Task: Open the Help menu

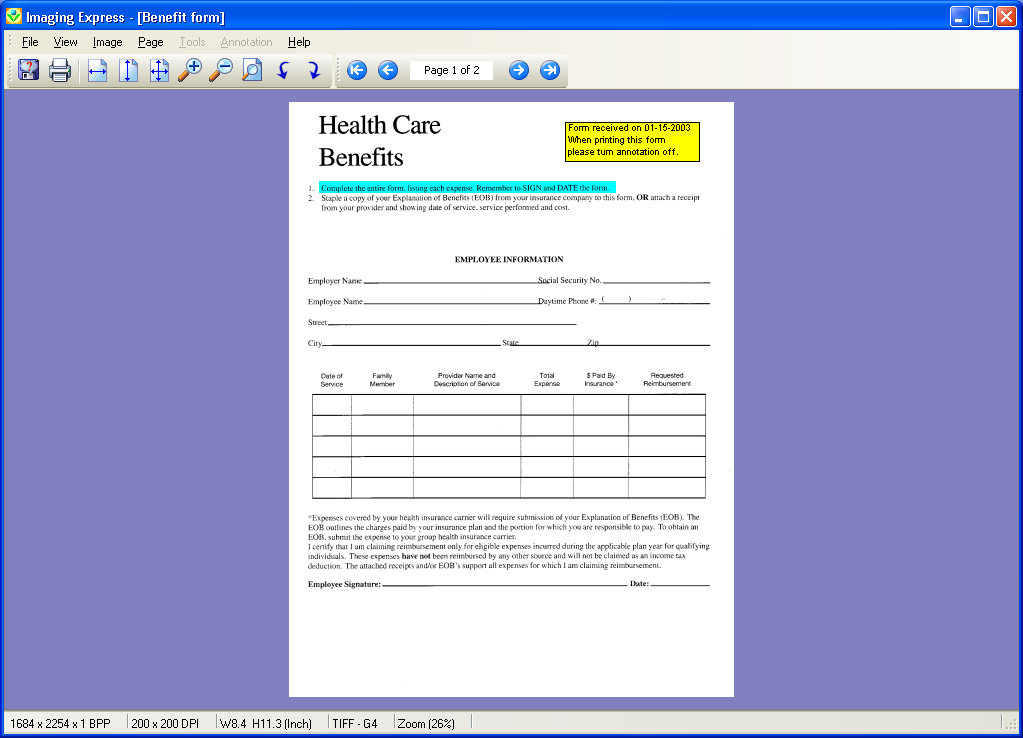Action: pyautogui.click(x=299, y=42)
